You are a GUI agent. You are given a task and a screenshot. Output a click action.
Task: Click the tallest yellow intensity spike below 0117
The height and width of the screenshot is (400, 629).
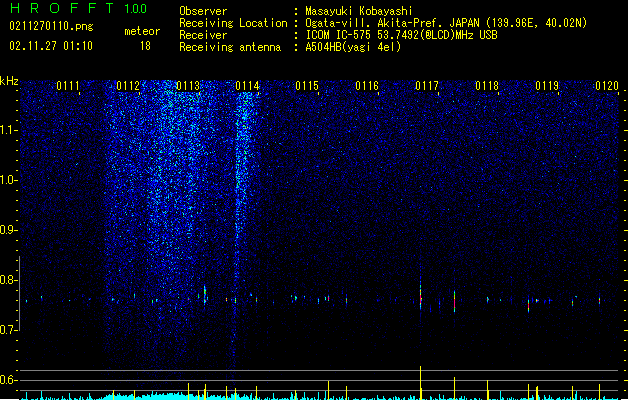click(420, 383)
